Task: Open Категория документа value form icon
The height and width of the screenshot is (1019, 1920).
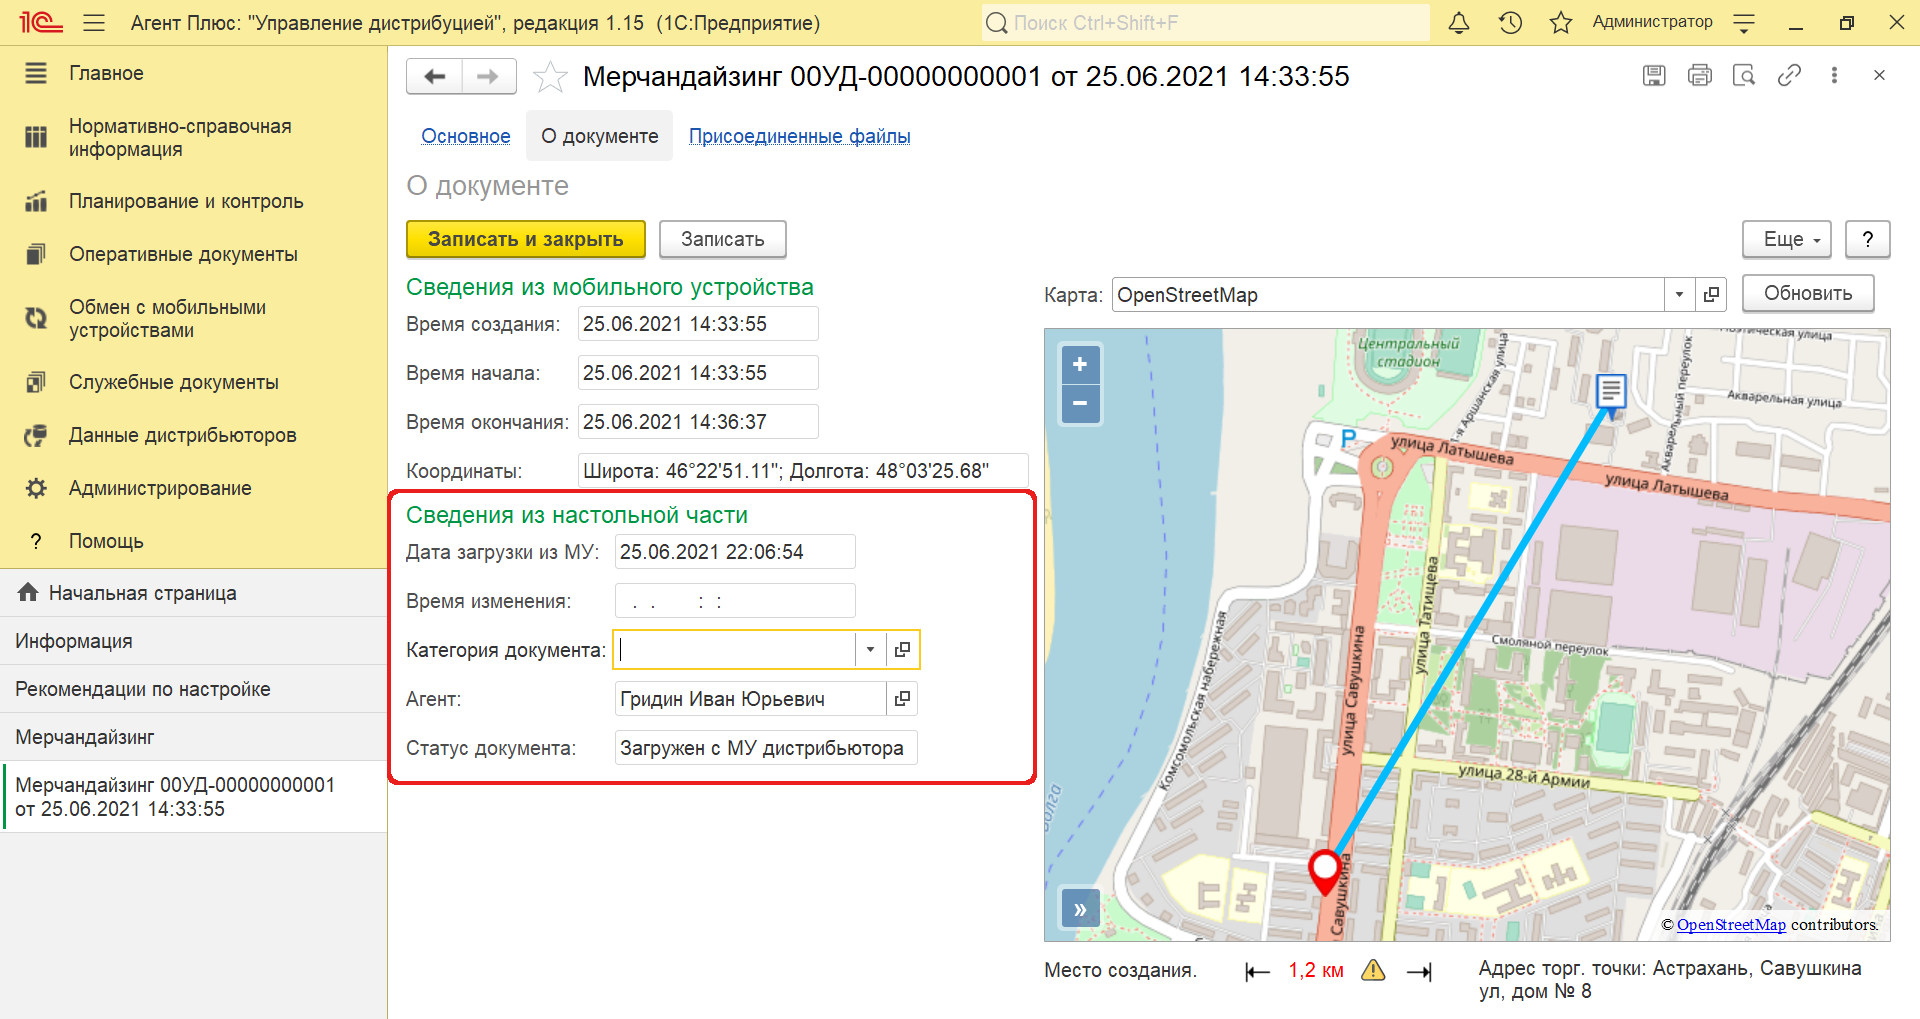Action: pos(902,650)
